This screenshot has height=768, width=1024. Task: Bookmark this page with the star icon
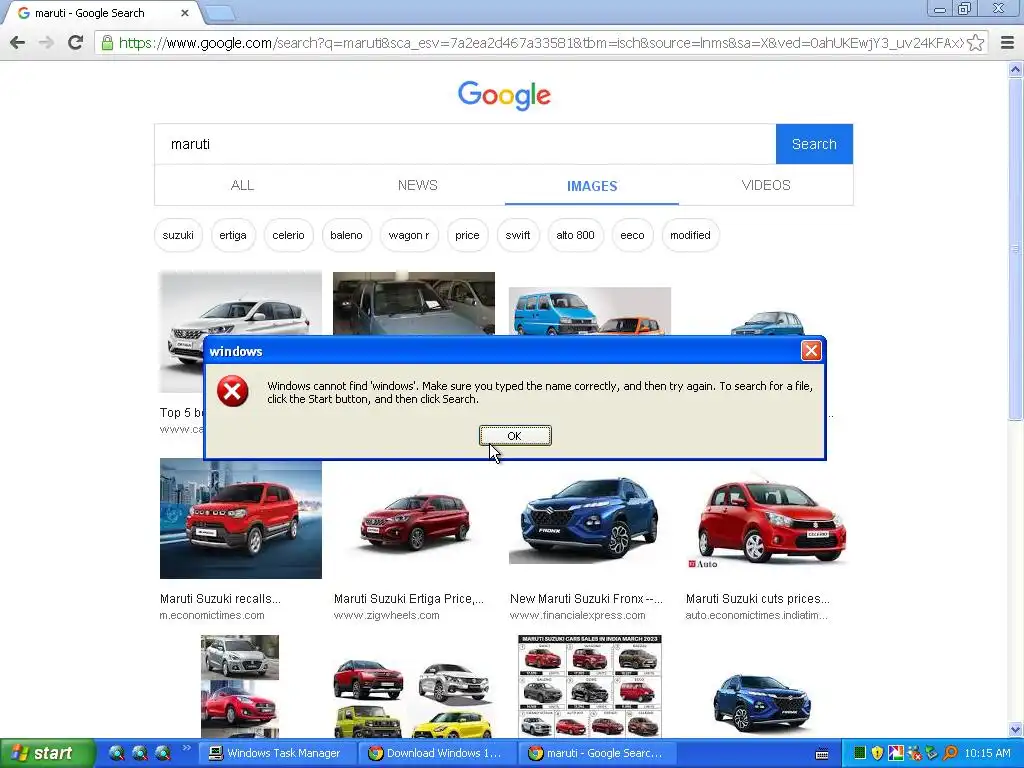click(975, 43)
